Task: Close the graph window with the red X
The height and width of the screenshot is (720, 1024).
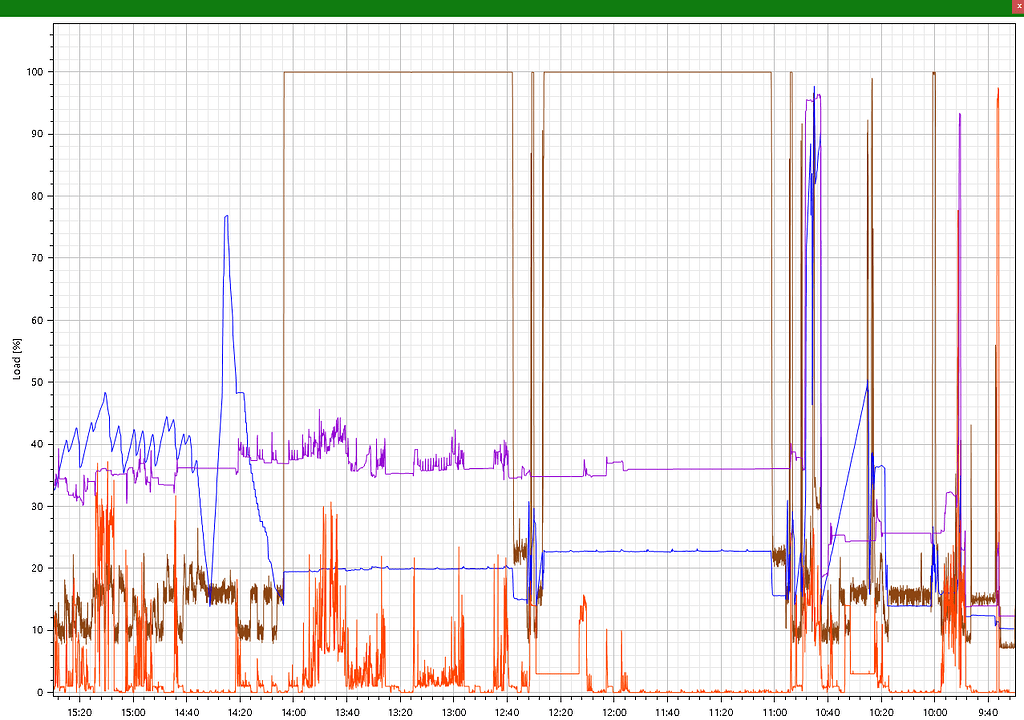Action: (1017, 6)
